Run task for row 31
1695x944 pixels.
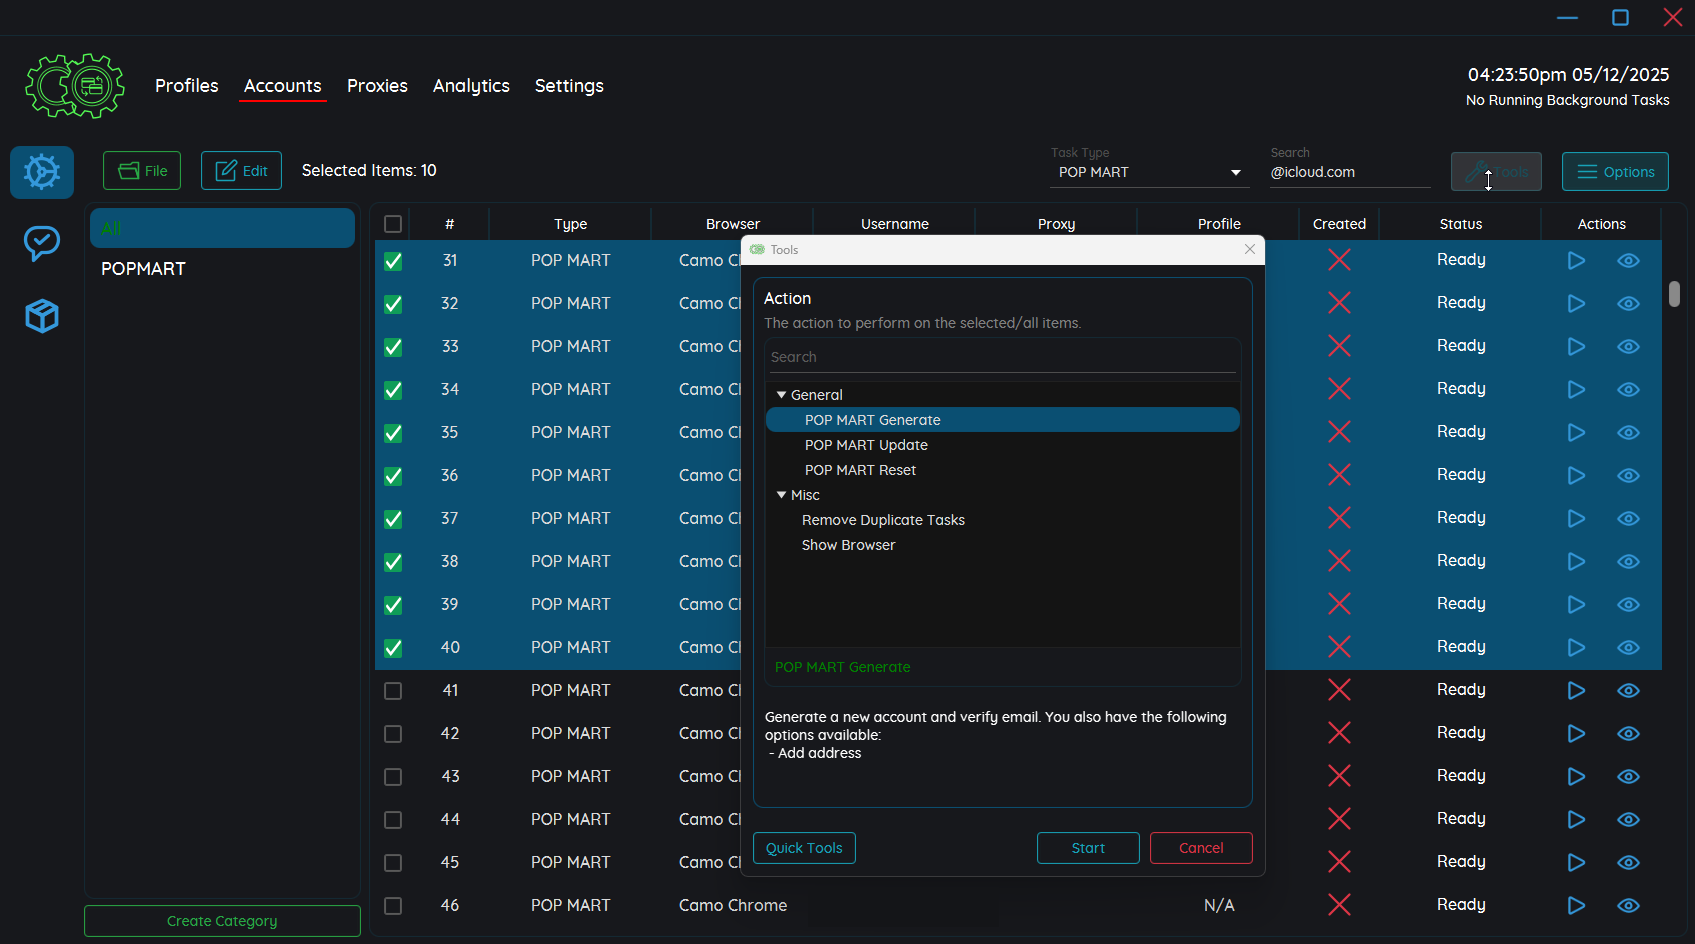point(1576,260)
